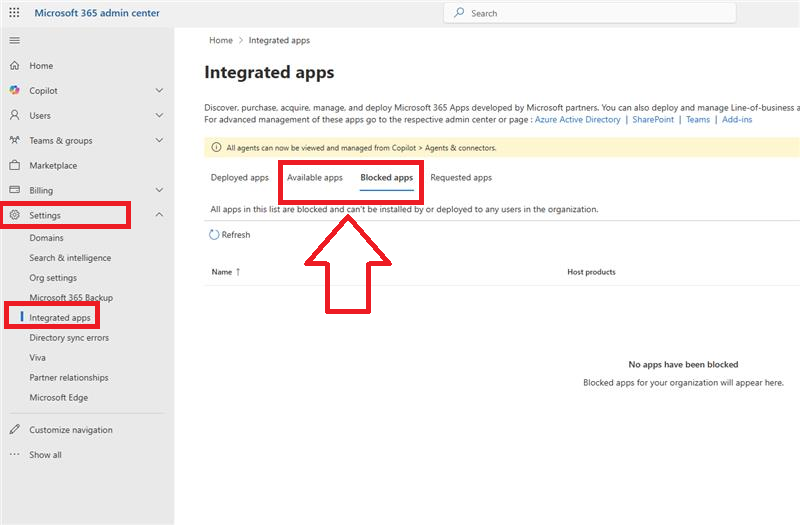This screenshot has width=800, height=525.
Task: Click Settings label in sidebar
Action: (45, 215)
